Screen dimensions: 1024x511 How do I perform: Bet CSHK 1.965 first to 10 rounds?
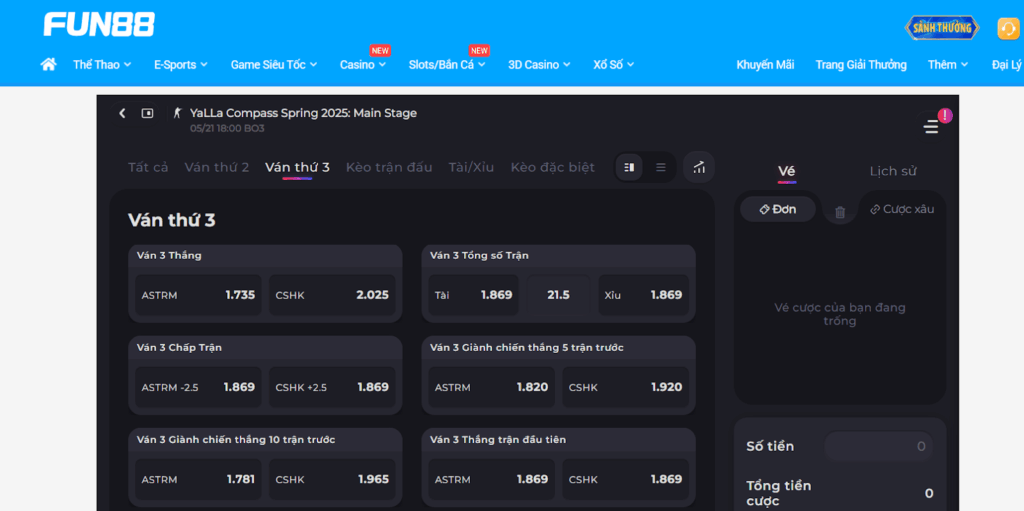[332, 480]
